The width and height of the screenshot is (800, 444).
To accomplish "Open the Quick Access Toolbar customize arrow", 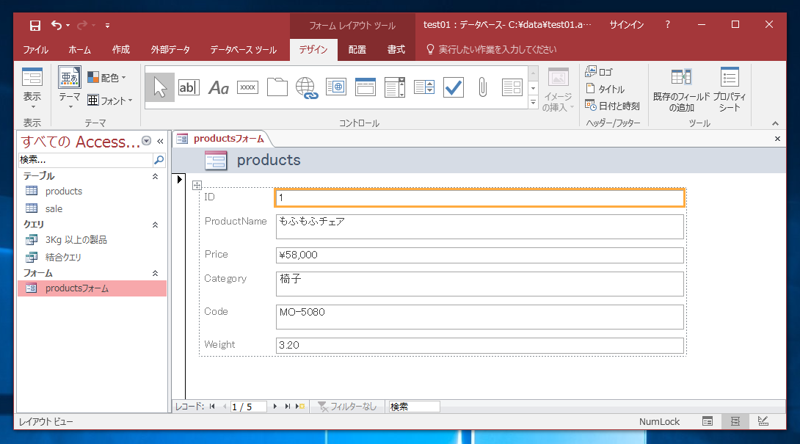I will tap(107, 25).
